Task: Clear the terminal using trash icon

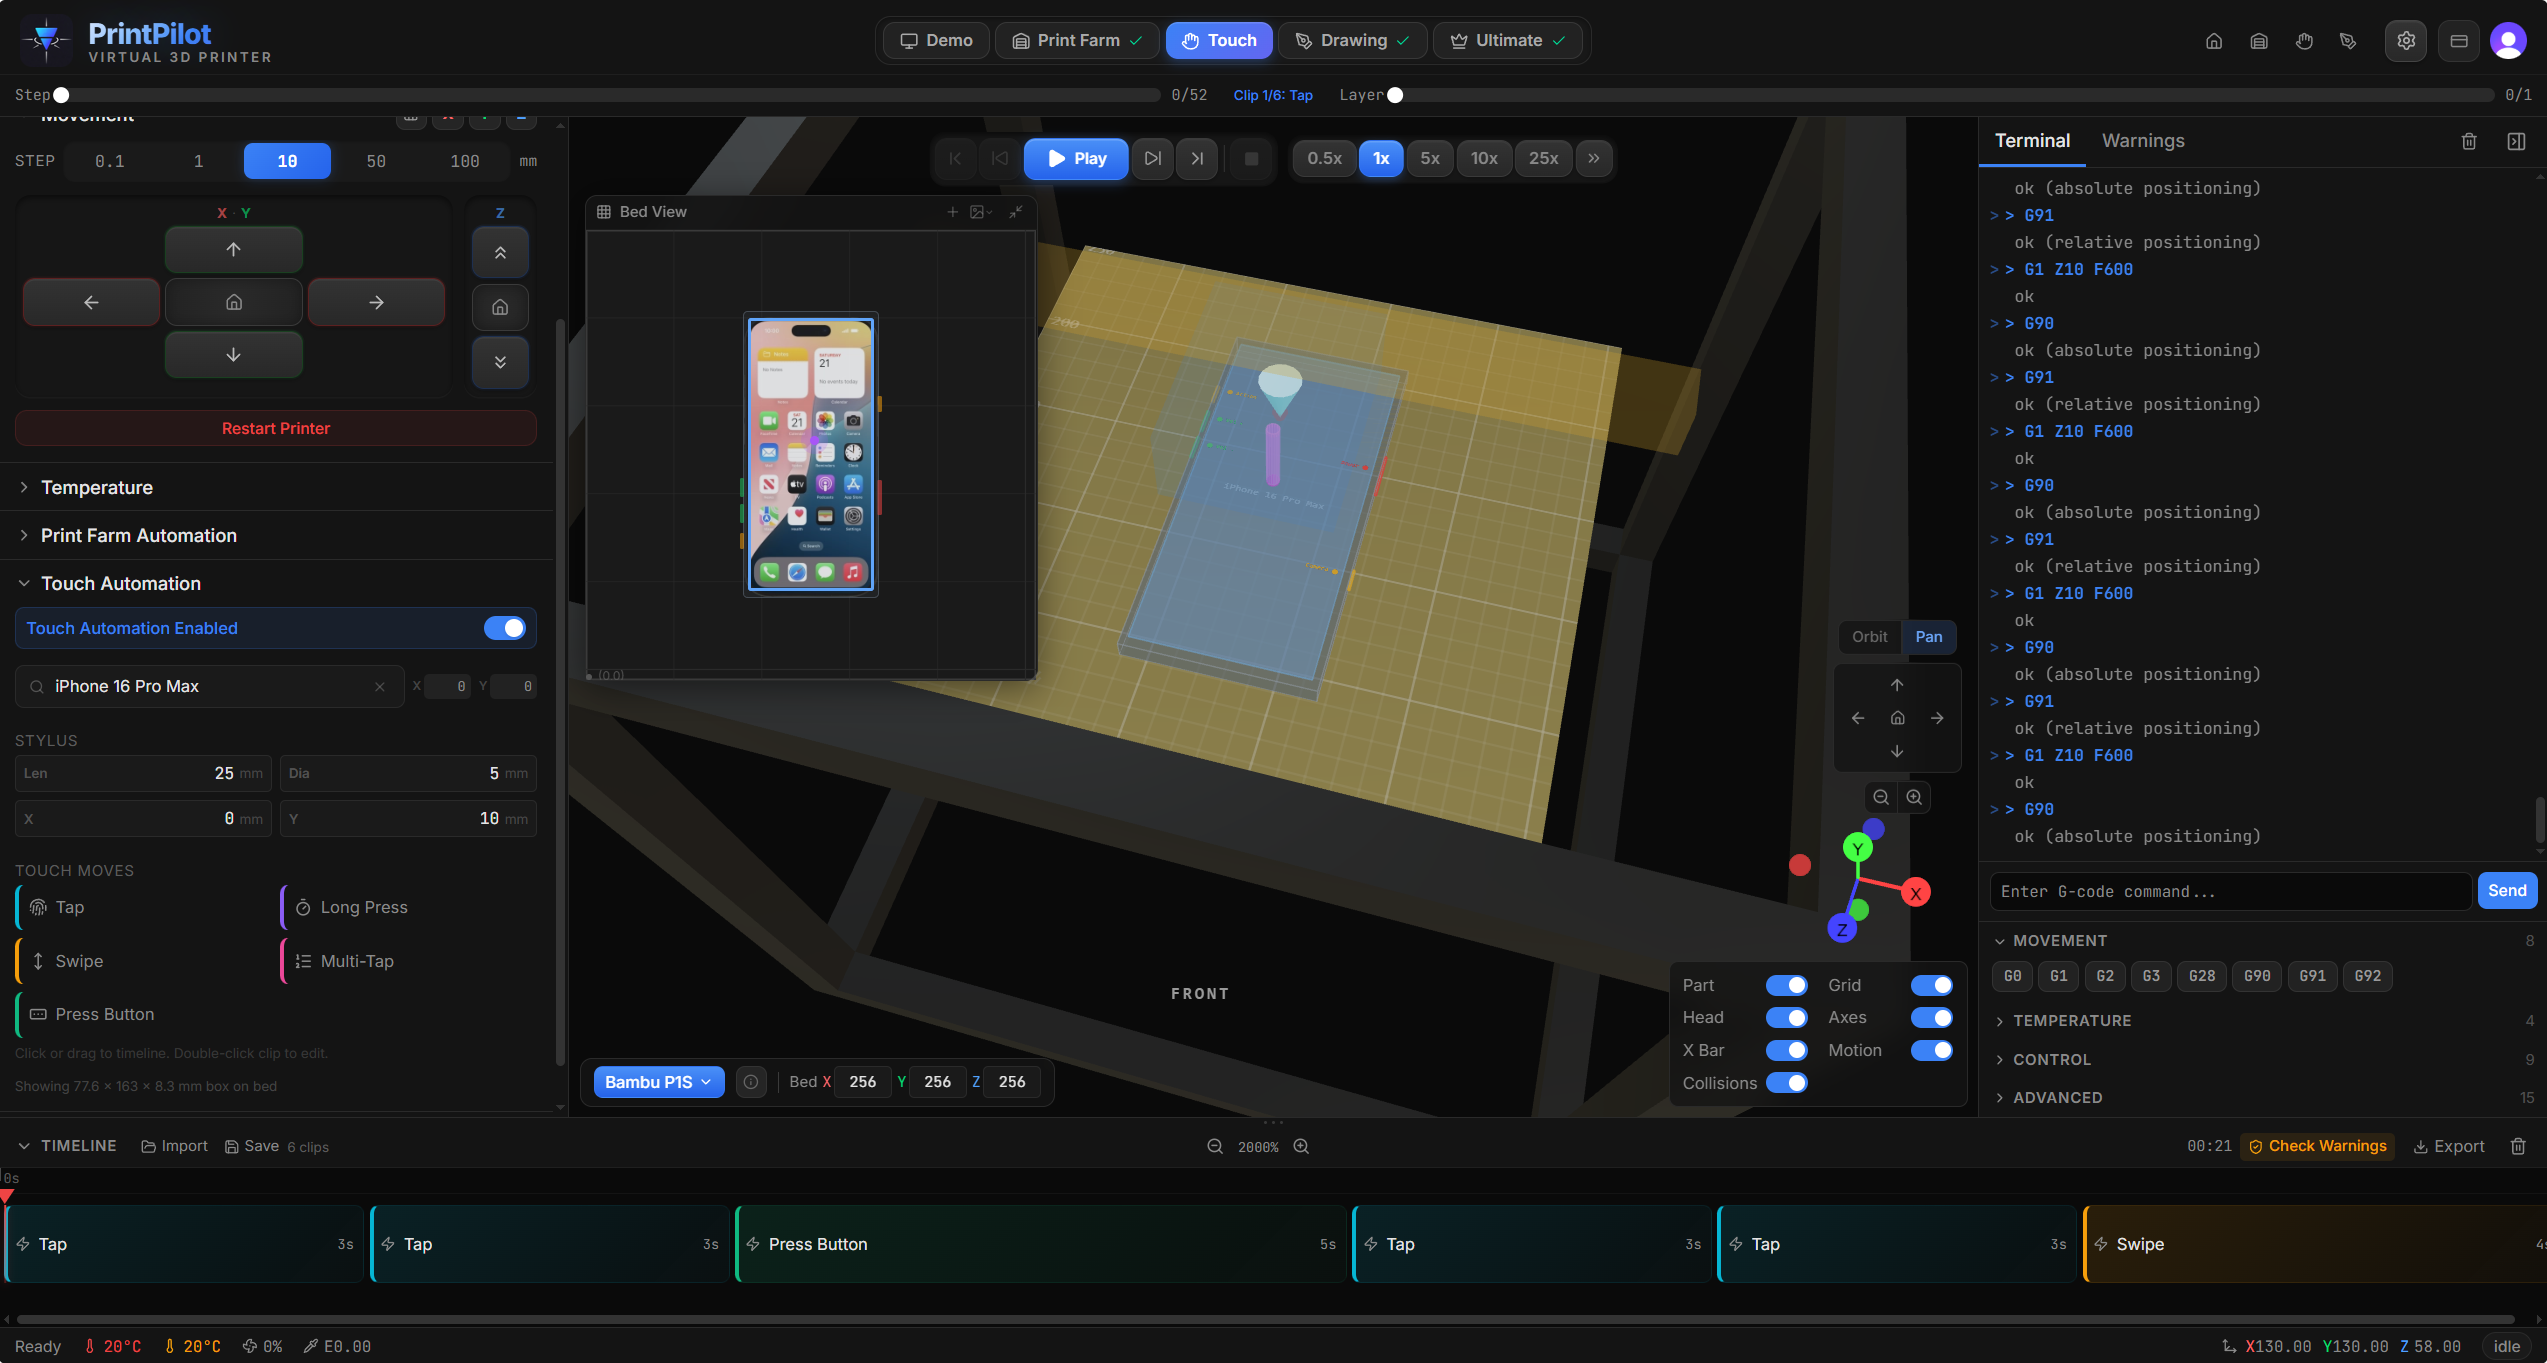Action: [2469, 141]
